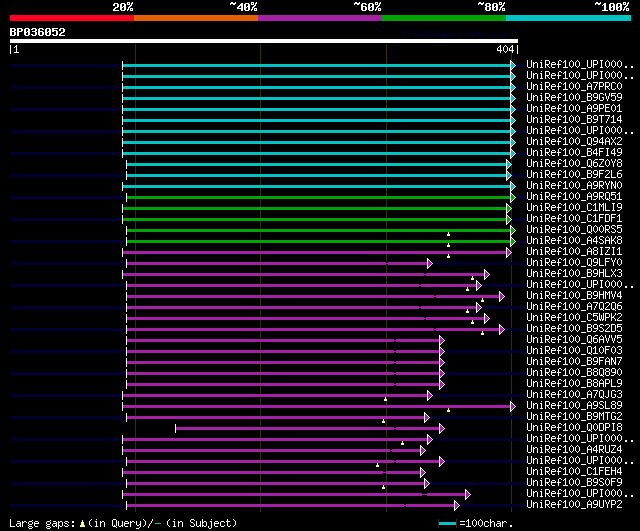Select the UniRef100_Q6Z0Y8 label
This screenshot has height=531, width=640.
pos(574,164)
